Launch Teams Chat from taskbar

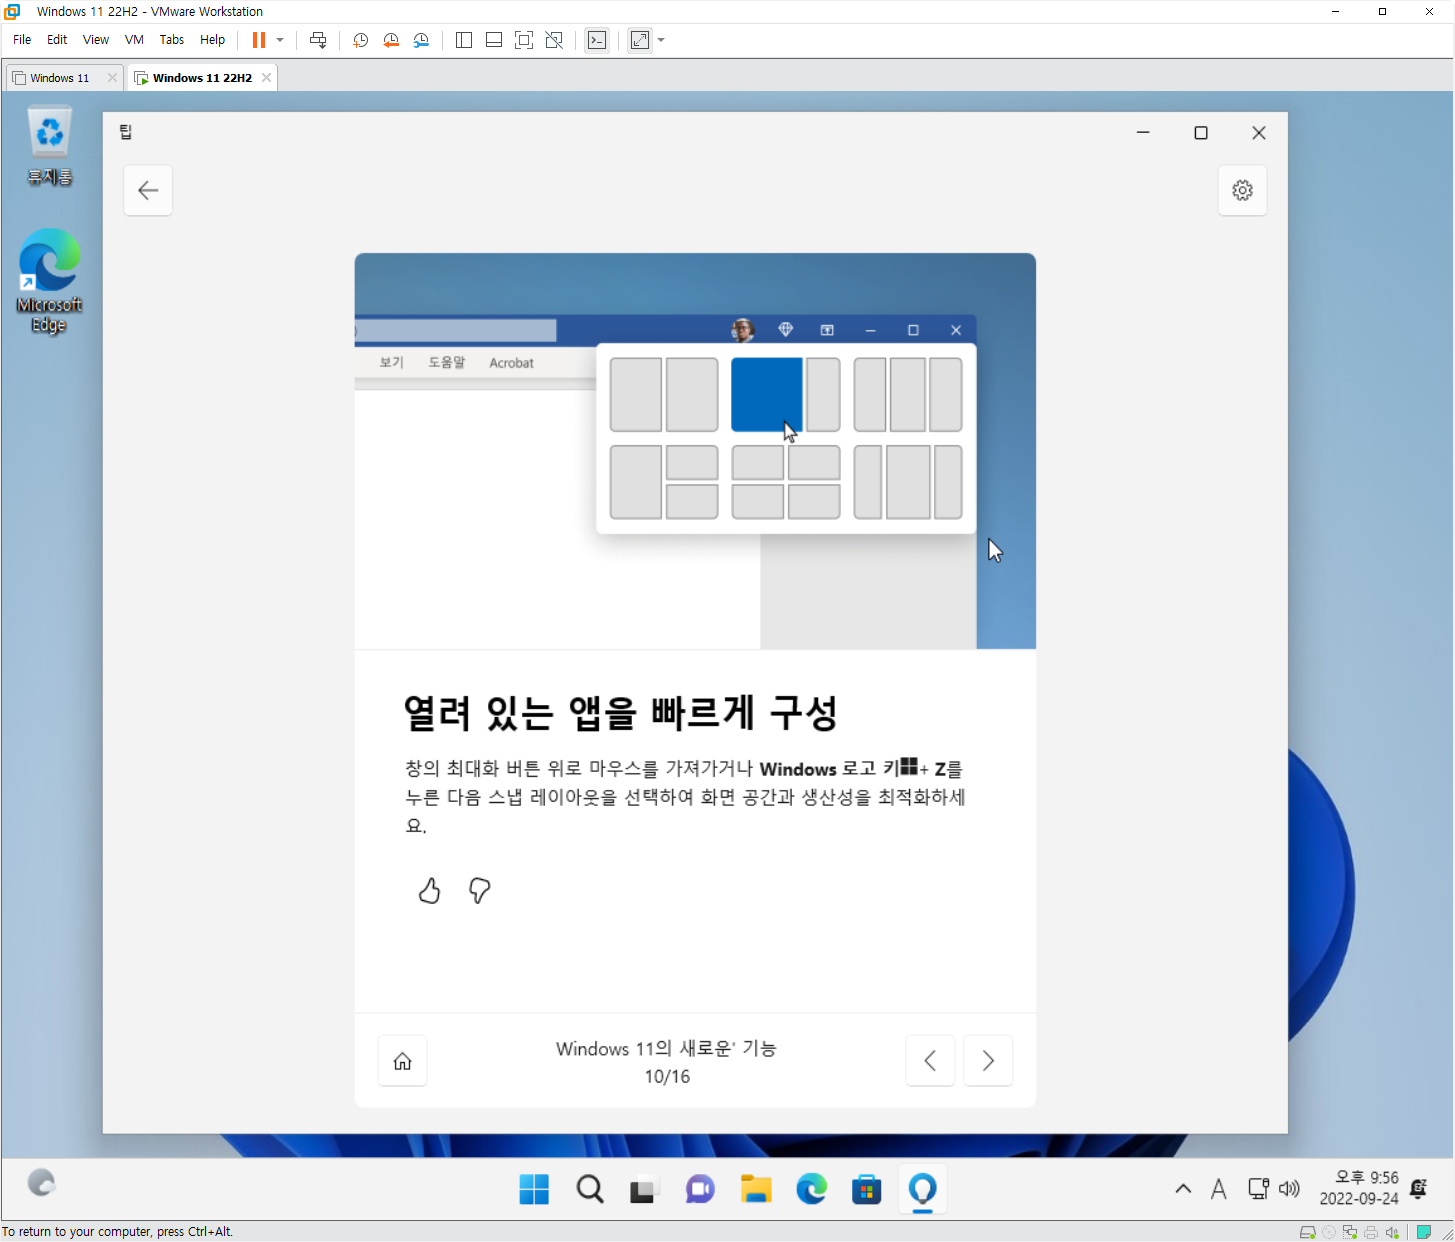click(700, 1189)
